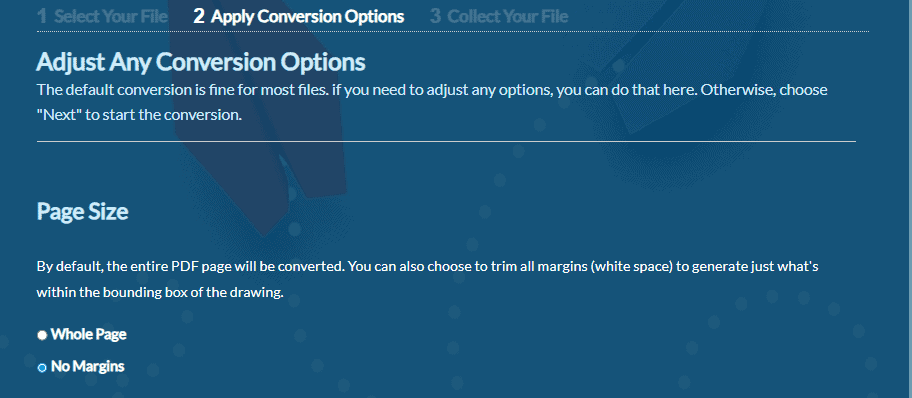Screen dimensions: 912x398
Task: Jump to Collect Your File step
Action: click(x=499, y=16)
